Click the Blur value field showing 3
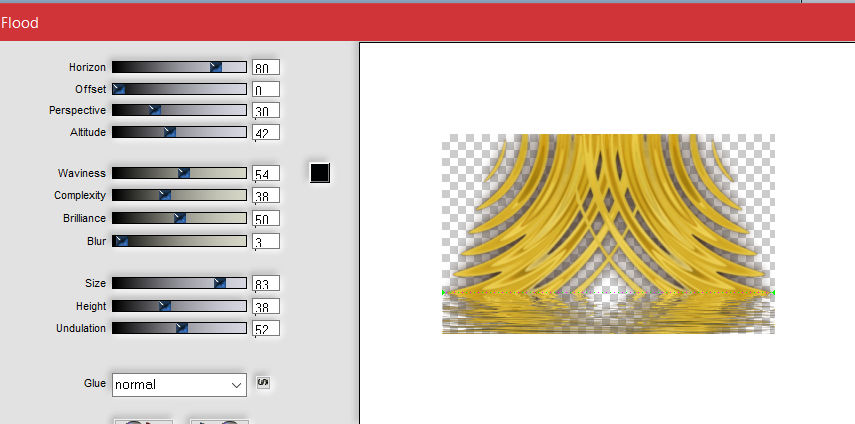 (x=266, y=241)
